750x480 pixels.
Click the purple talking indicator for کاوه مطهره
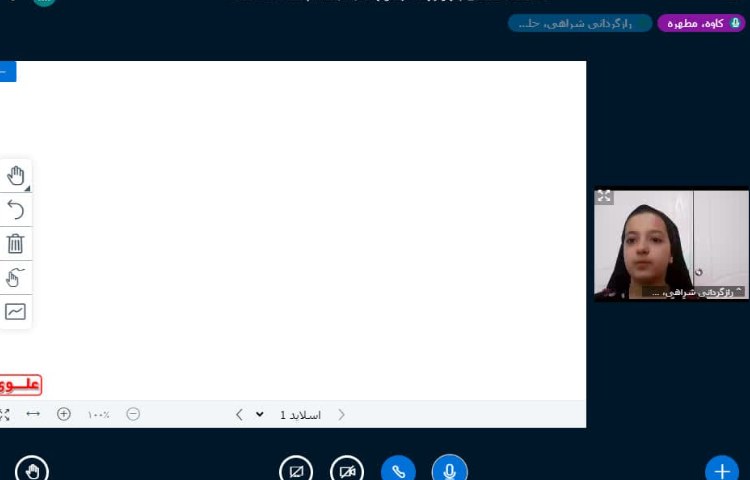tap(701, 23)
